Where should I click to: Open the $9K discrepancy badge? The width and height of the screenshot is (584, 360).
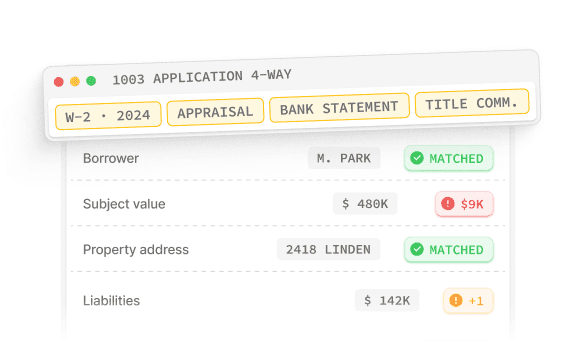pos(464,204)
